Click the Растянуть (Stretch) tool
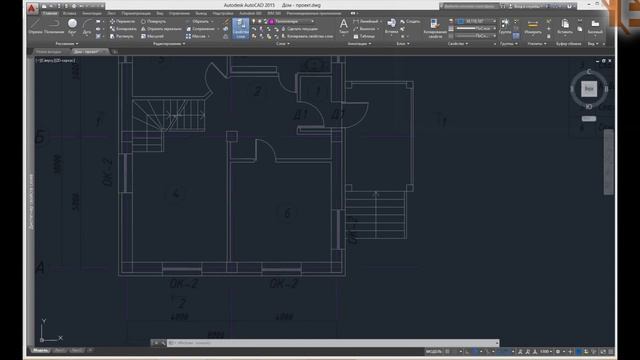This screenshot has height=360, width=640. (x=122, y=36)
